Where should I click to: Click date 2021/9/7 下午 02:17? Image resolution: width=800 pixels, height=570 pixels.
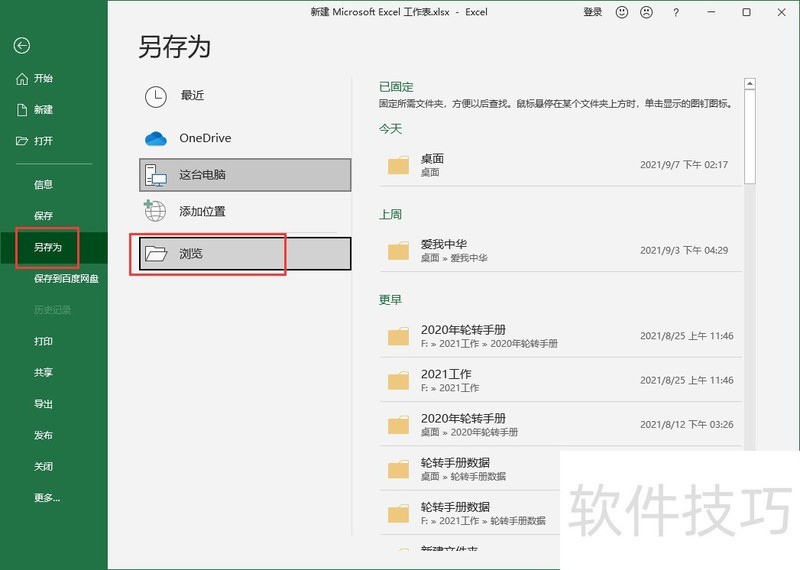tap(684, 165)
